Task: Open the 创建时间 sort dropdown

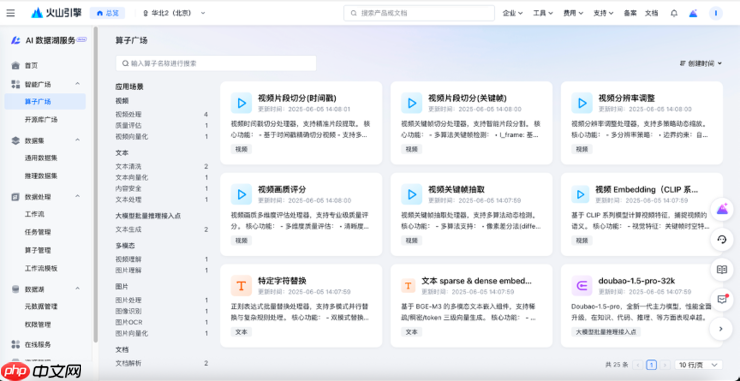Action: (700, 63)
